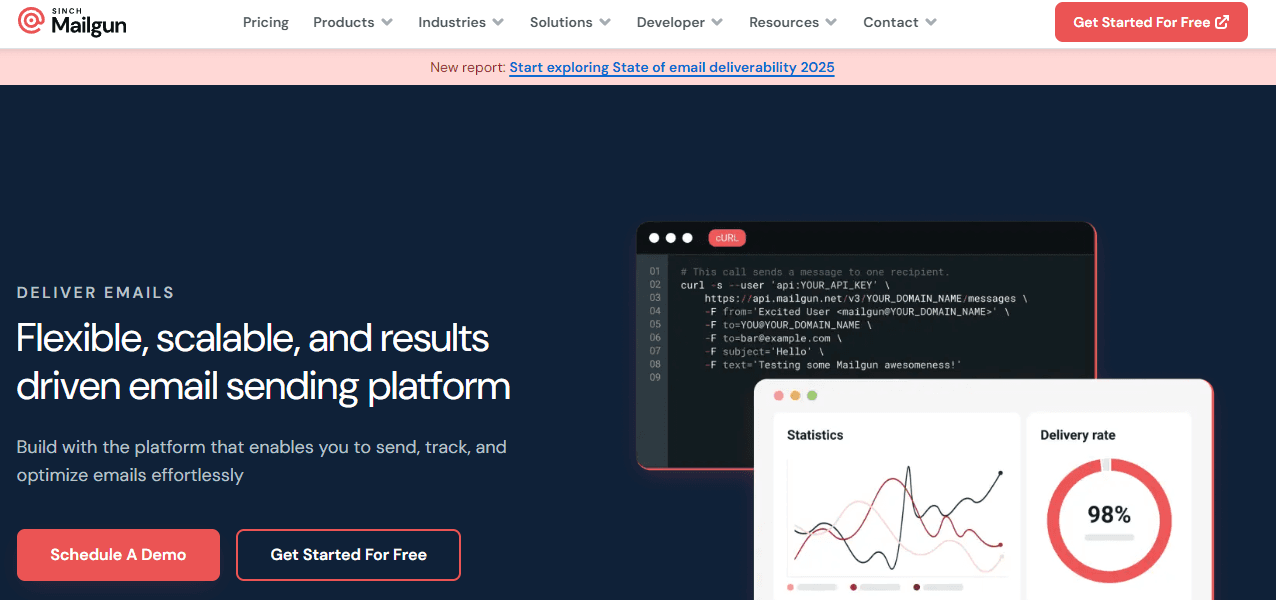Open the State of email deliverability 2025 report
The width and height of the screenshot is (1276, 600).
[x=671, y=67]
